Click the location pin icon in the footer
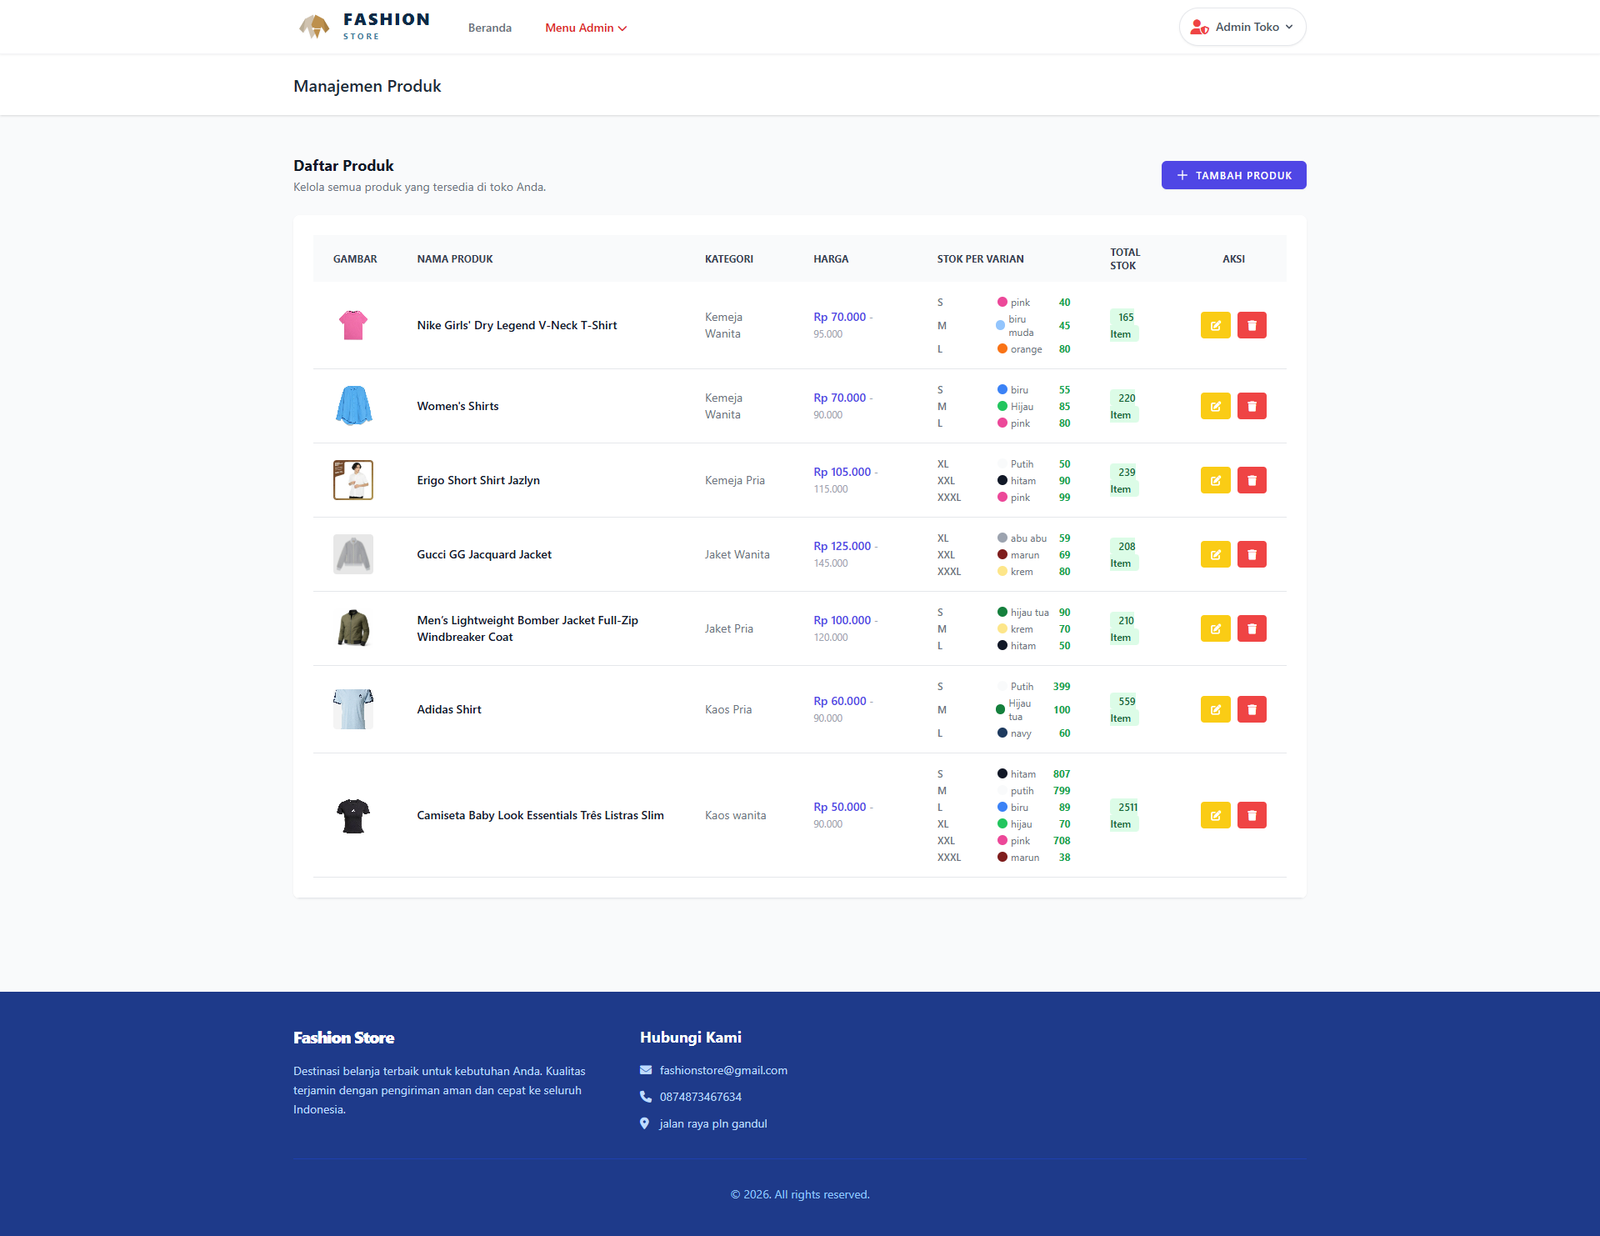The image size is (1600, 1236). [x=645, y=1124]
